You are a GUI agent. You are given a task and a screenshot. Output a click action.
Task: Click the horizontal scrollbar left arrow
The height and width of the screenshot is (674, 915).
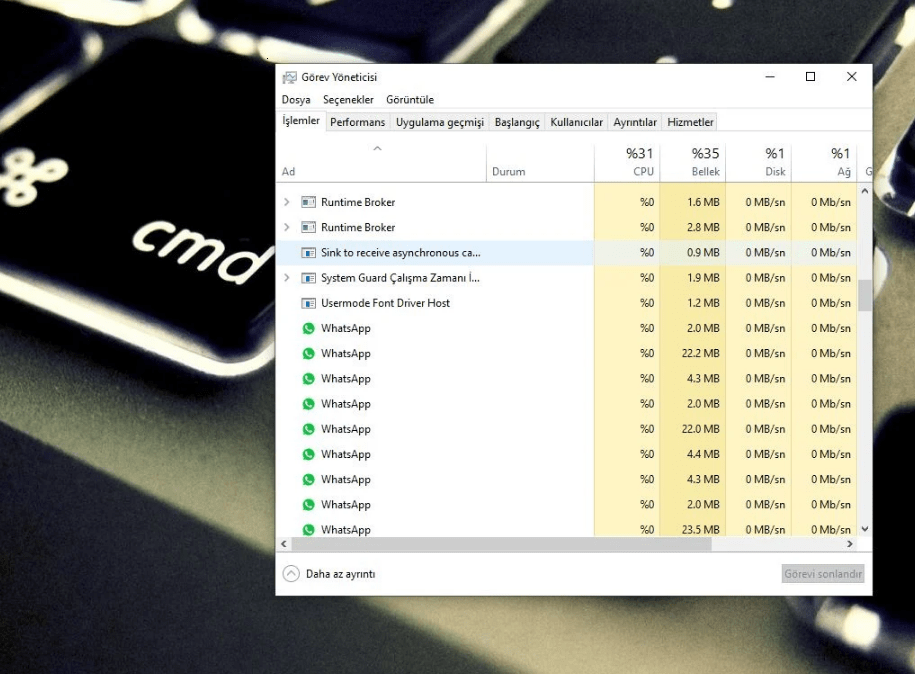[284, 544]
